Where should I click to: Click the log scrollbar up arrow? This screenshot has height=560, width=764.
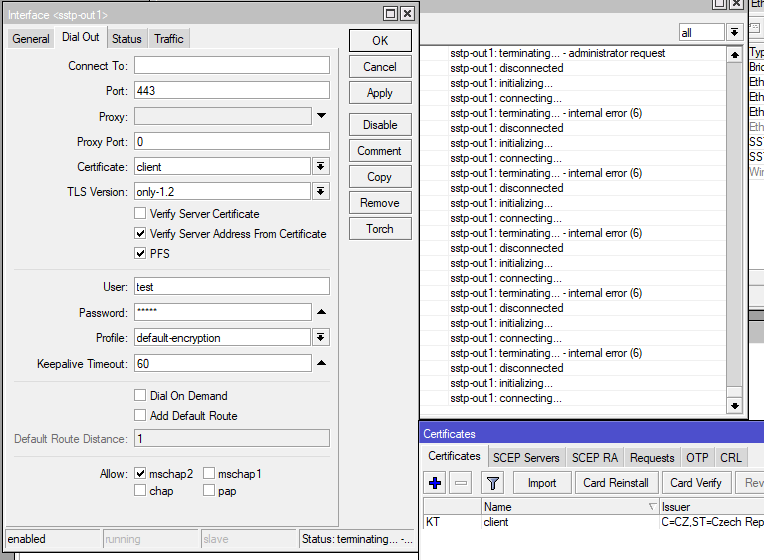coord(734,55)
